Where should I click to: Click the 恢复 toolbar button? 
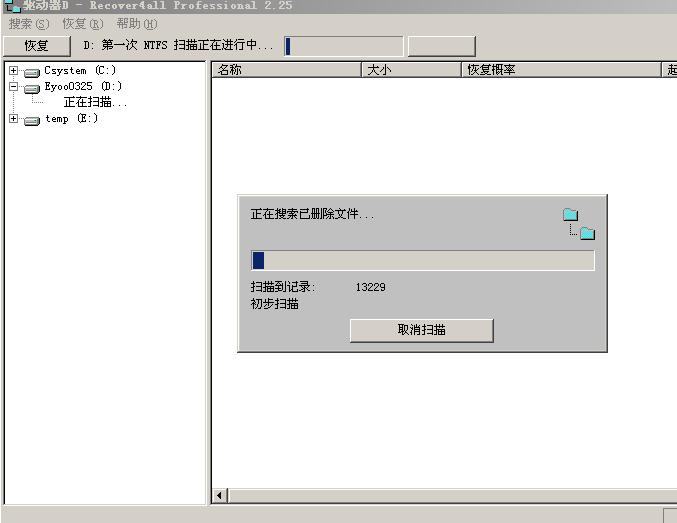(36, 46)
